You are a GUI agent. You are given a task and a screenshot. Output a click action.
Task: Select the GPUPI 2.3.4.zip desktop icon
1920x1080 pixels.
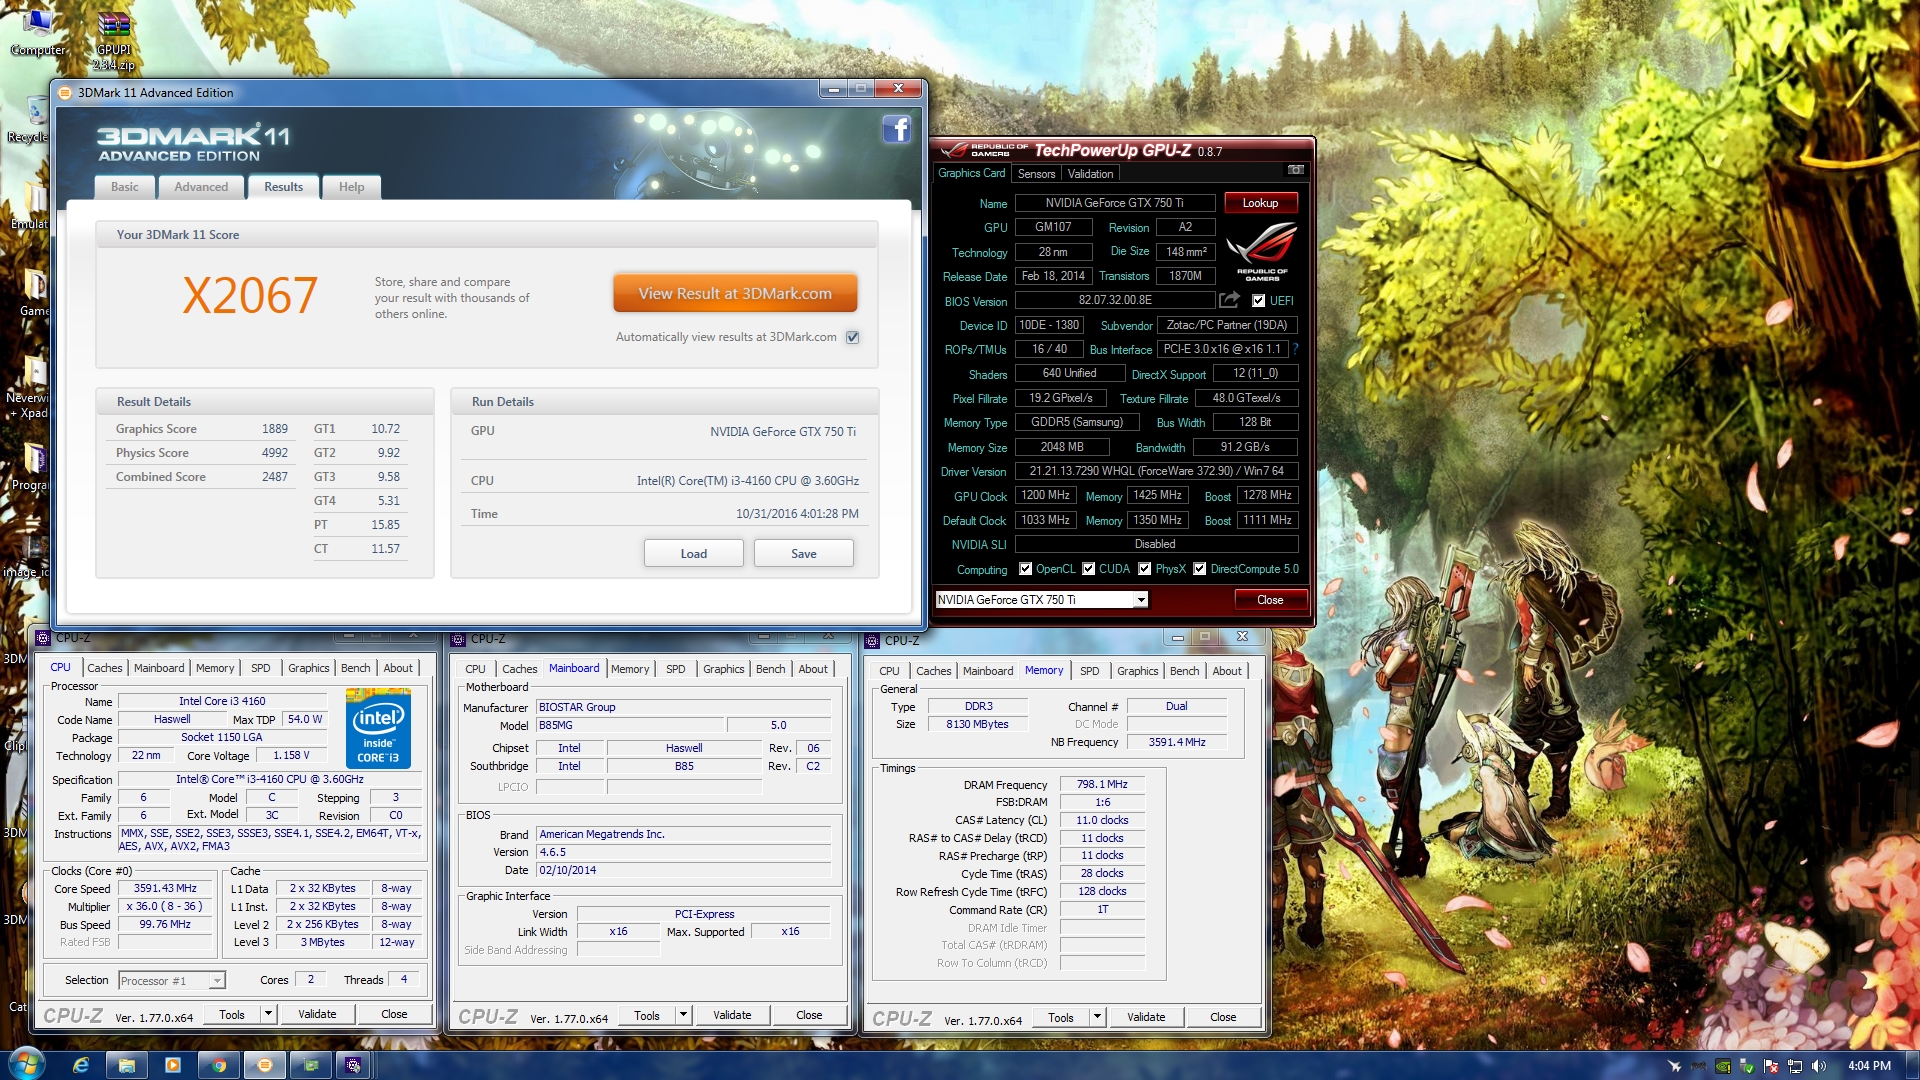(114, 41)
